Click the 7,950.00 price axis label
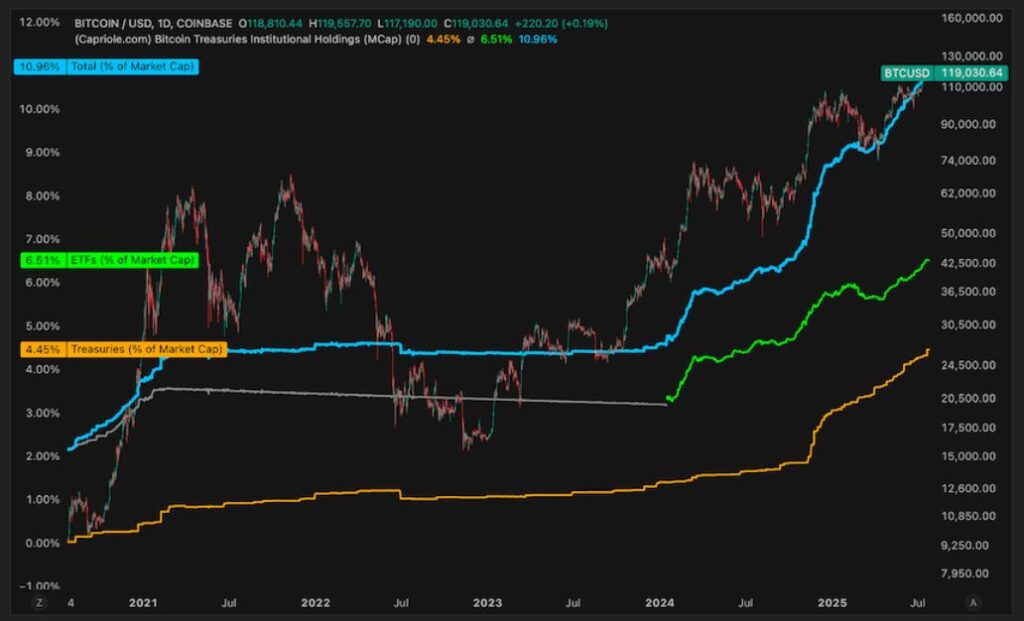Viewport: 1024px width, 621px height. [x=968, y=574]
